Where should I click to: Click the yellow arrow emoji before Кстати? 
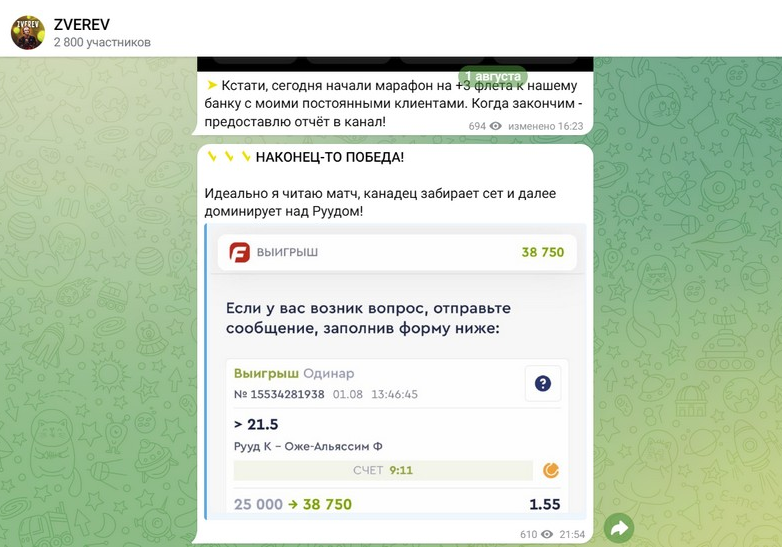point(212,86)
